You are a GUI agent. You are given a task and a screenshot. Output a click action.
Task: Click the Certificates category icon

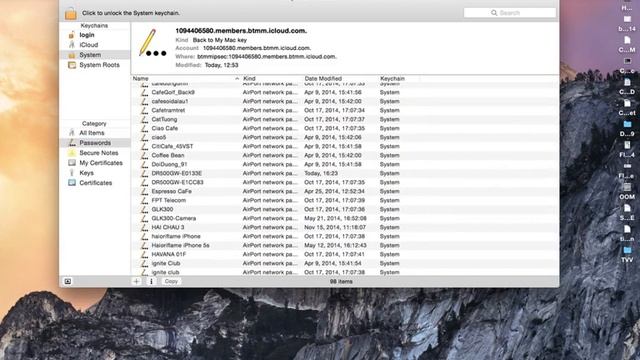pyautogui.click(x=72, y=183)
